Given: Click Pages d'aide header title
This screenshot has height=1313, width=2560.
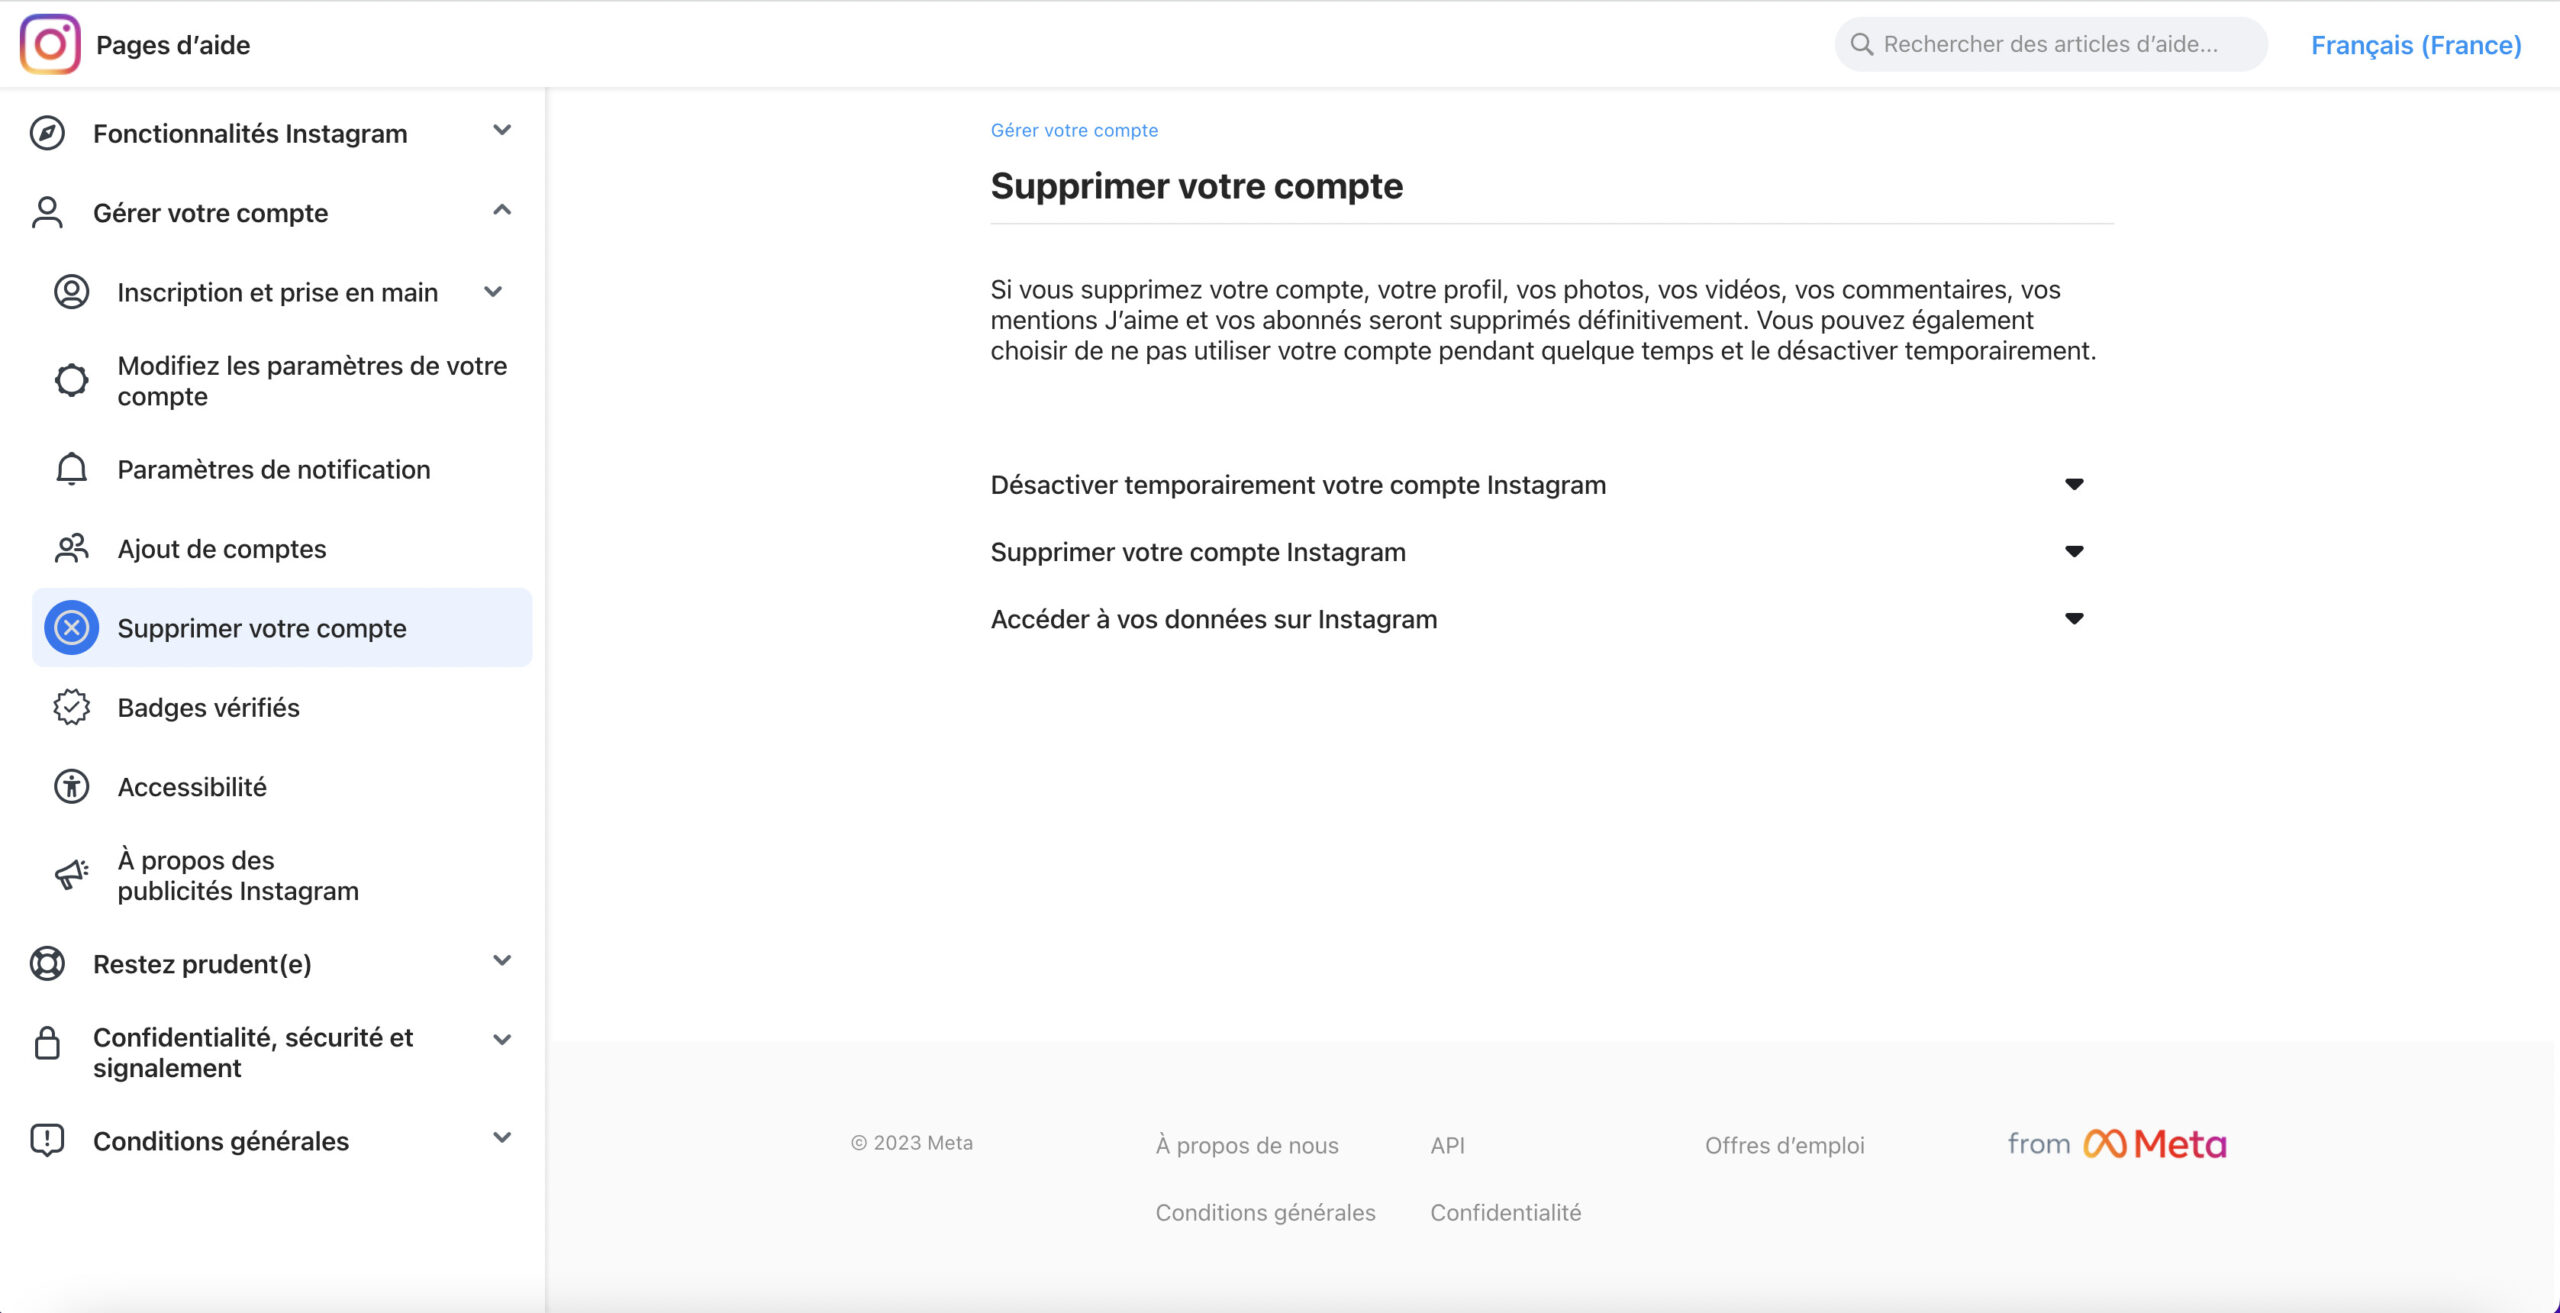Looking at the screenshot, I should tap(173, 44).
